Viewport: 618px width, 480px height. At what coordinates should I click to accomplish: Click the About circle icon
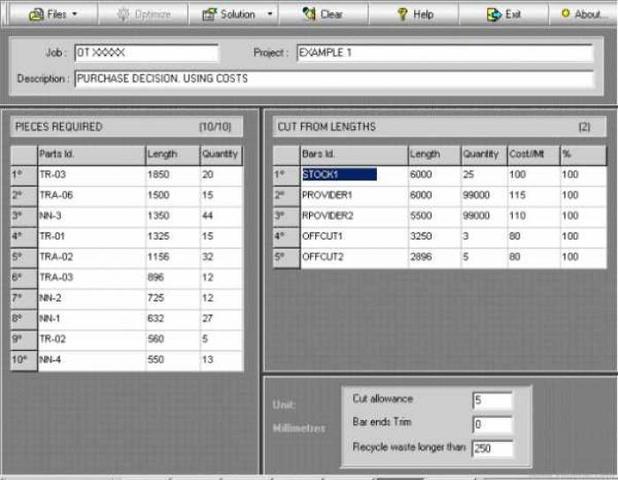tap(566, 14)
